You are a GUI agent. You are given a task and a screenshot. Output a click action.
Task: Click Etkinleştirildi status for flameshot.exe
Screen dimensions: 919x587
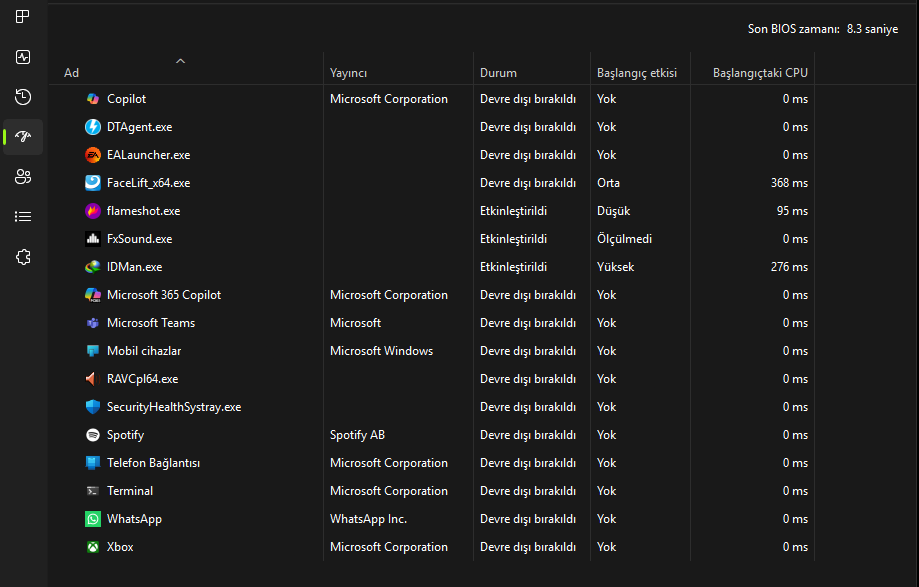513,211
